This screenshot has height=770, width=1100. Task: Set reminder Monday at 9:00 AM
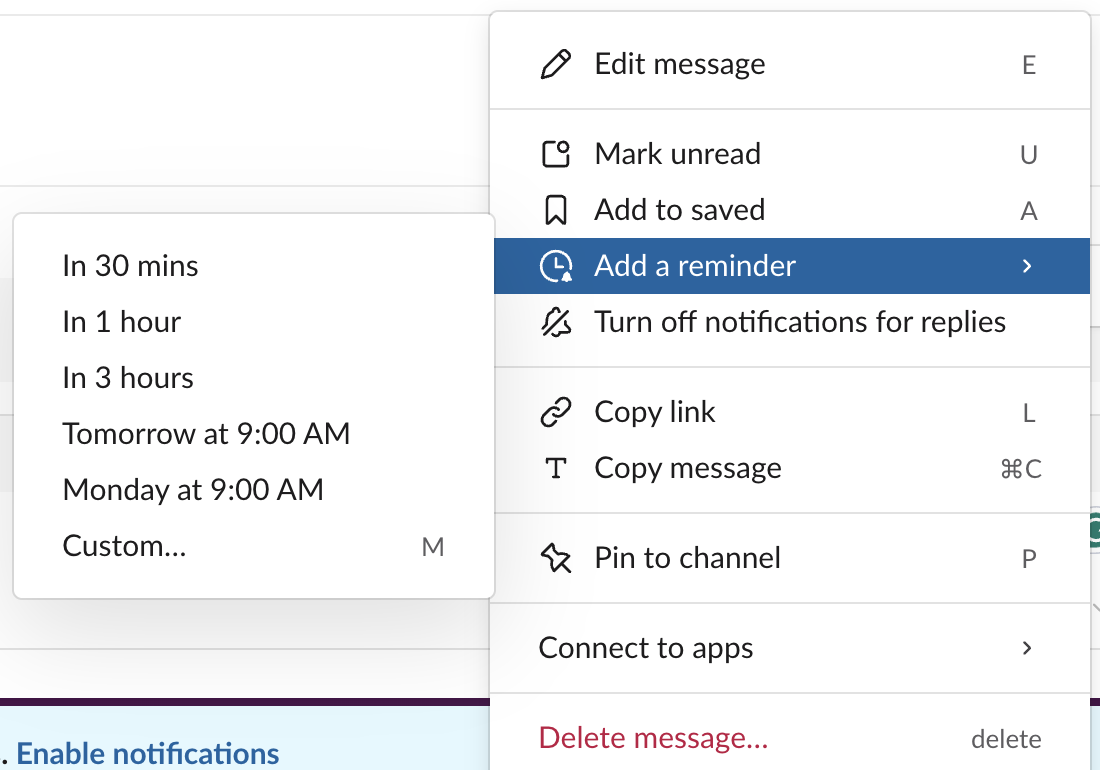(254, 490)
